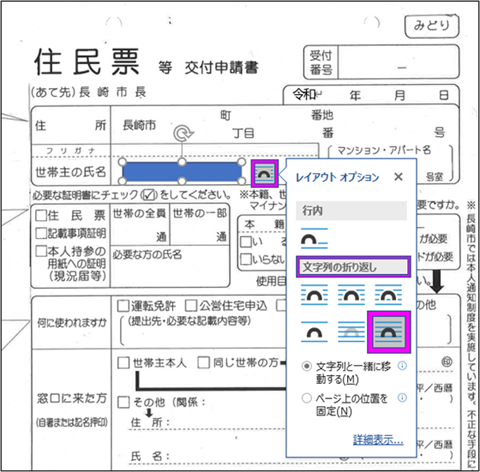Check the 記載事項証明 checkbox
This screenshot has width=480, height=472.
point(41,233)
